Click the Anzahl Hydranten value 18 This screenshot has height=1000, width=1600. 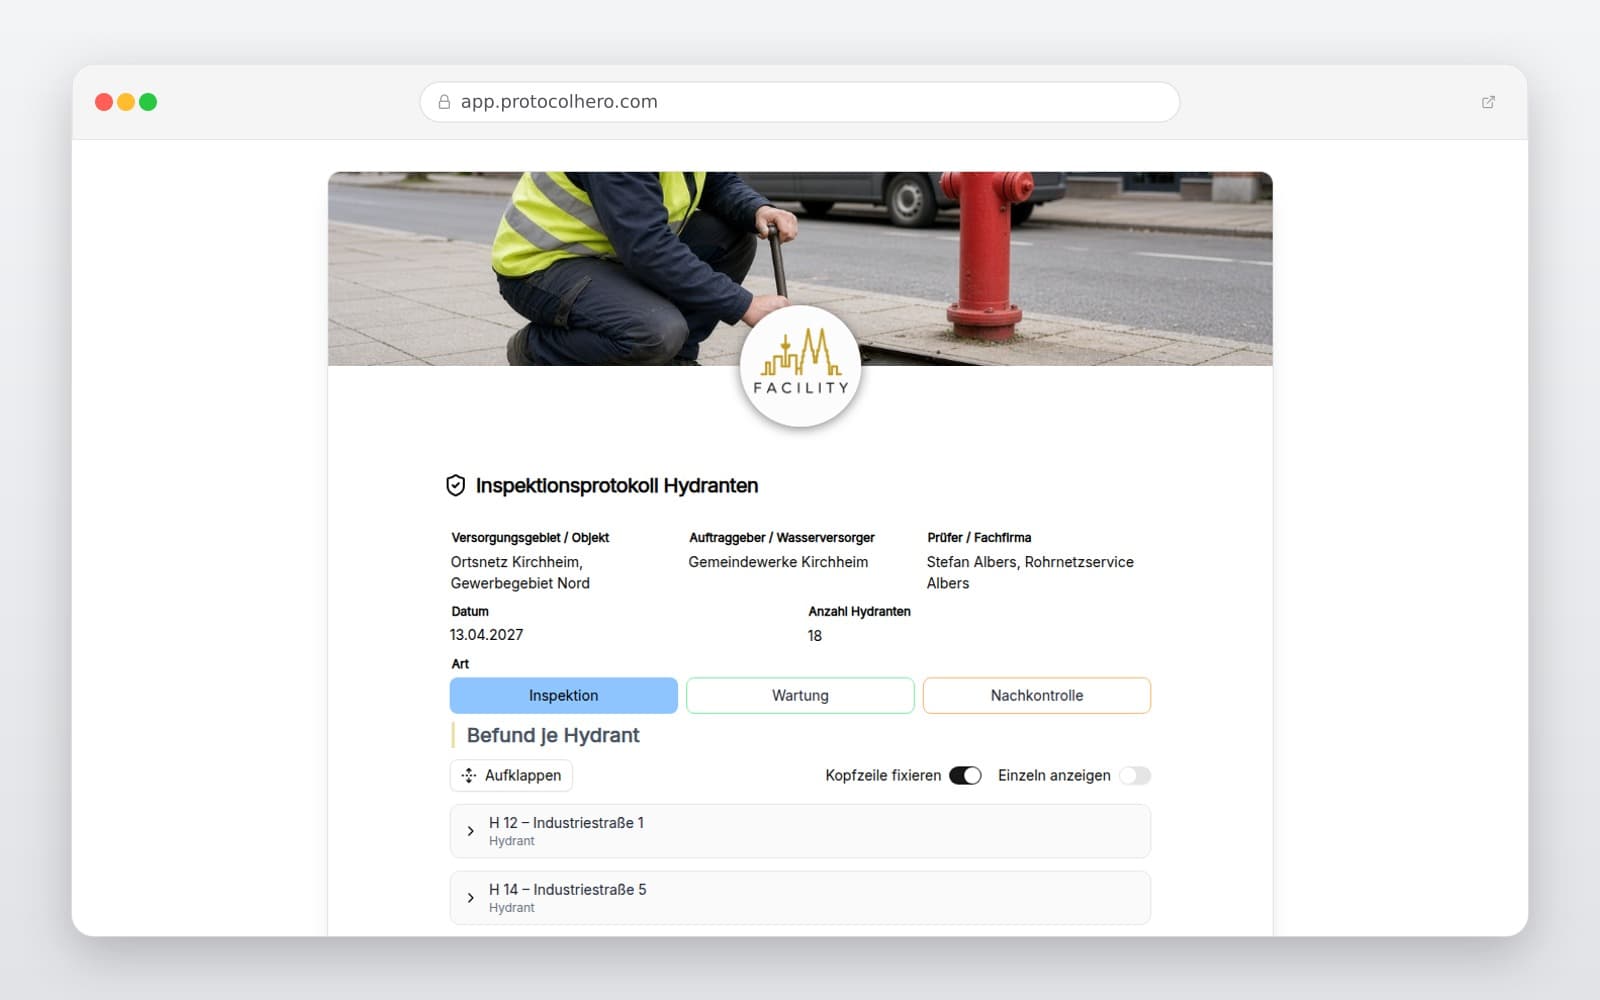point(815,636)
